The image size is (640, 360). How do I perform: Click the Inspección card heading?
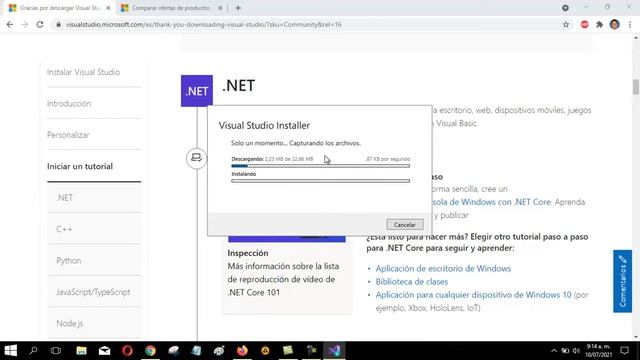pyautogui.click(x=248, y=253)
